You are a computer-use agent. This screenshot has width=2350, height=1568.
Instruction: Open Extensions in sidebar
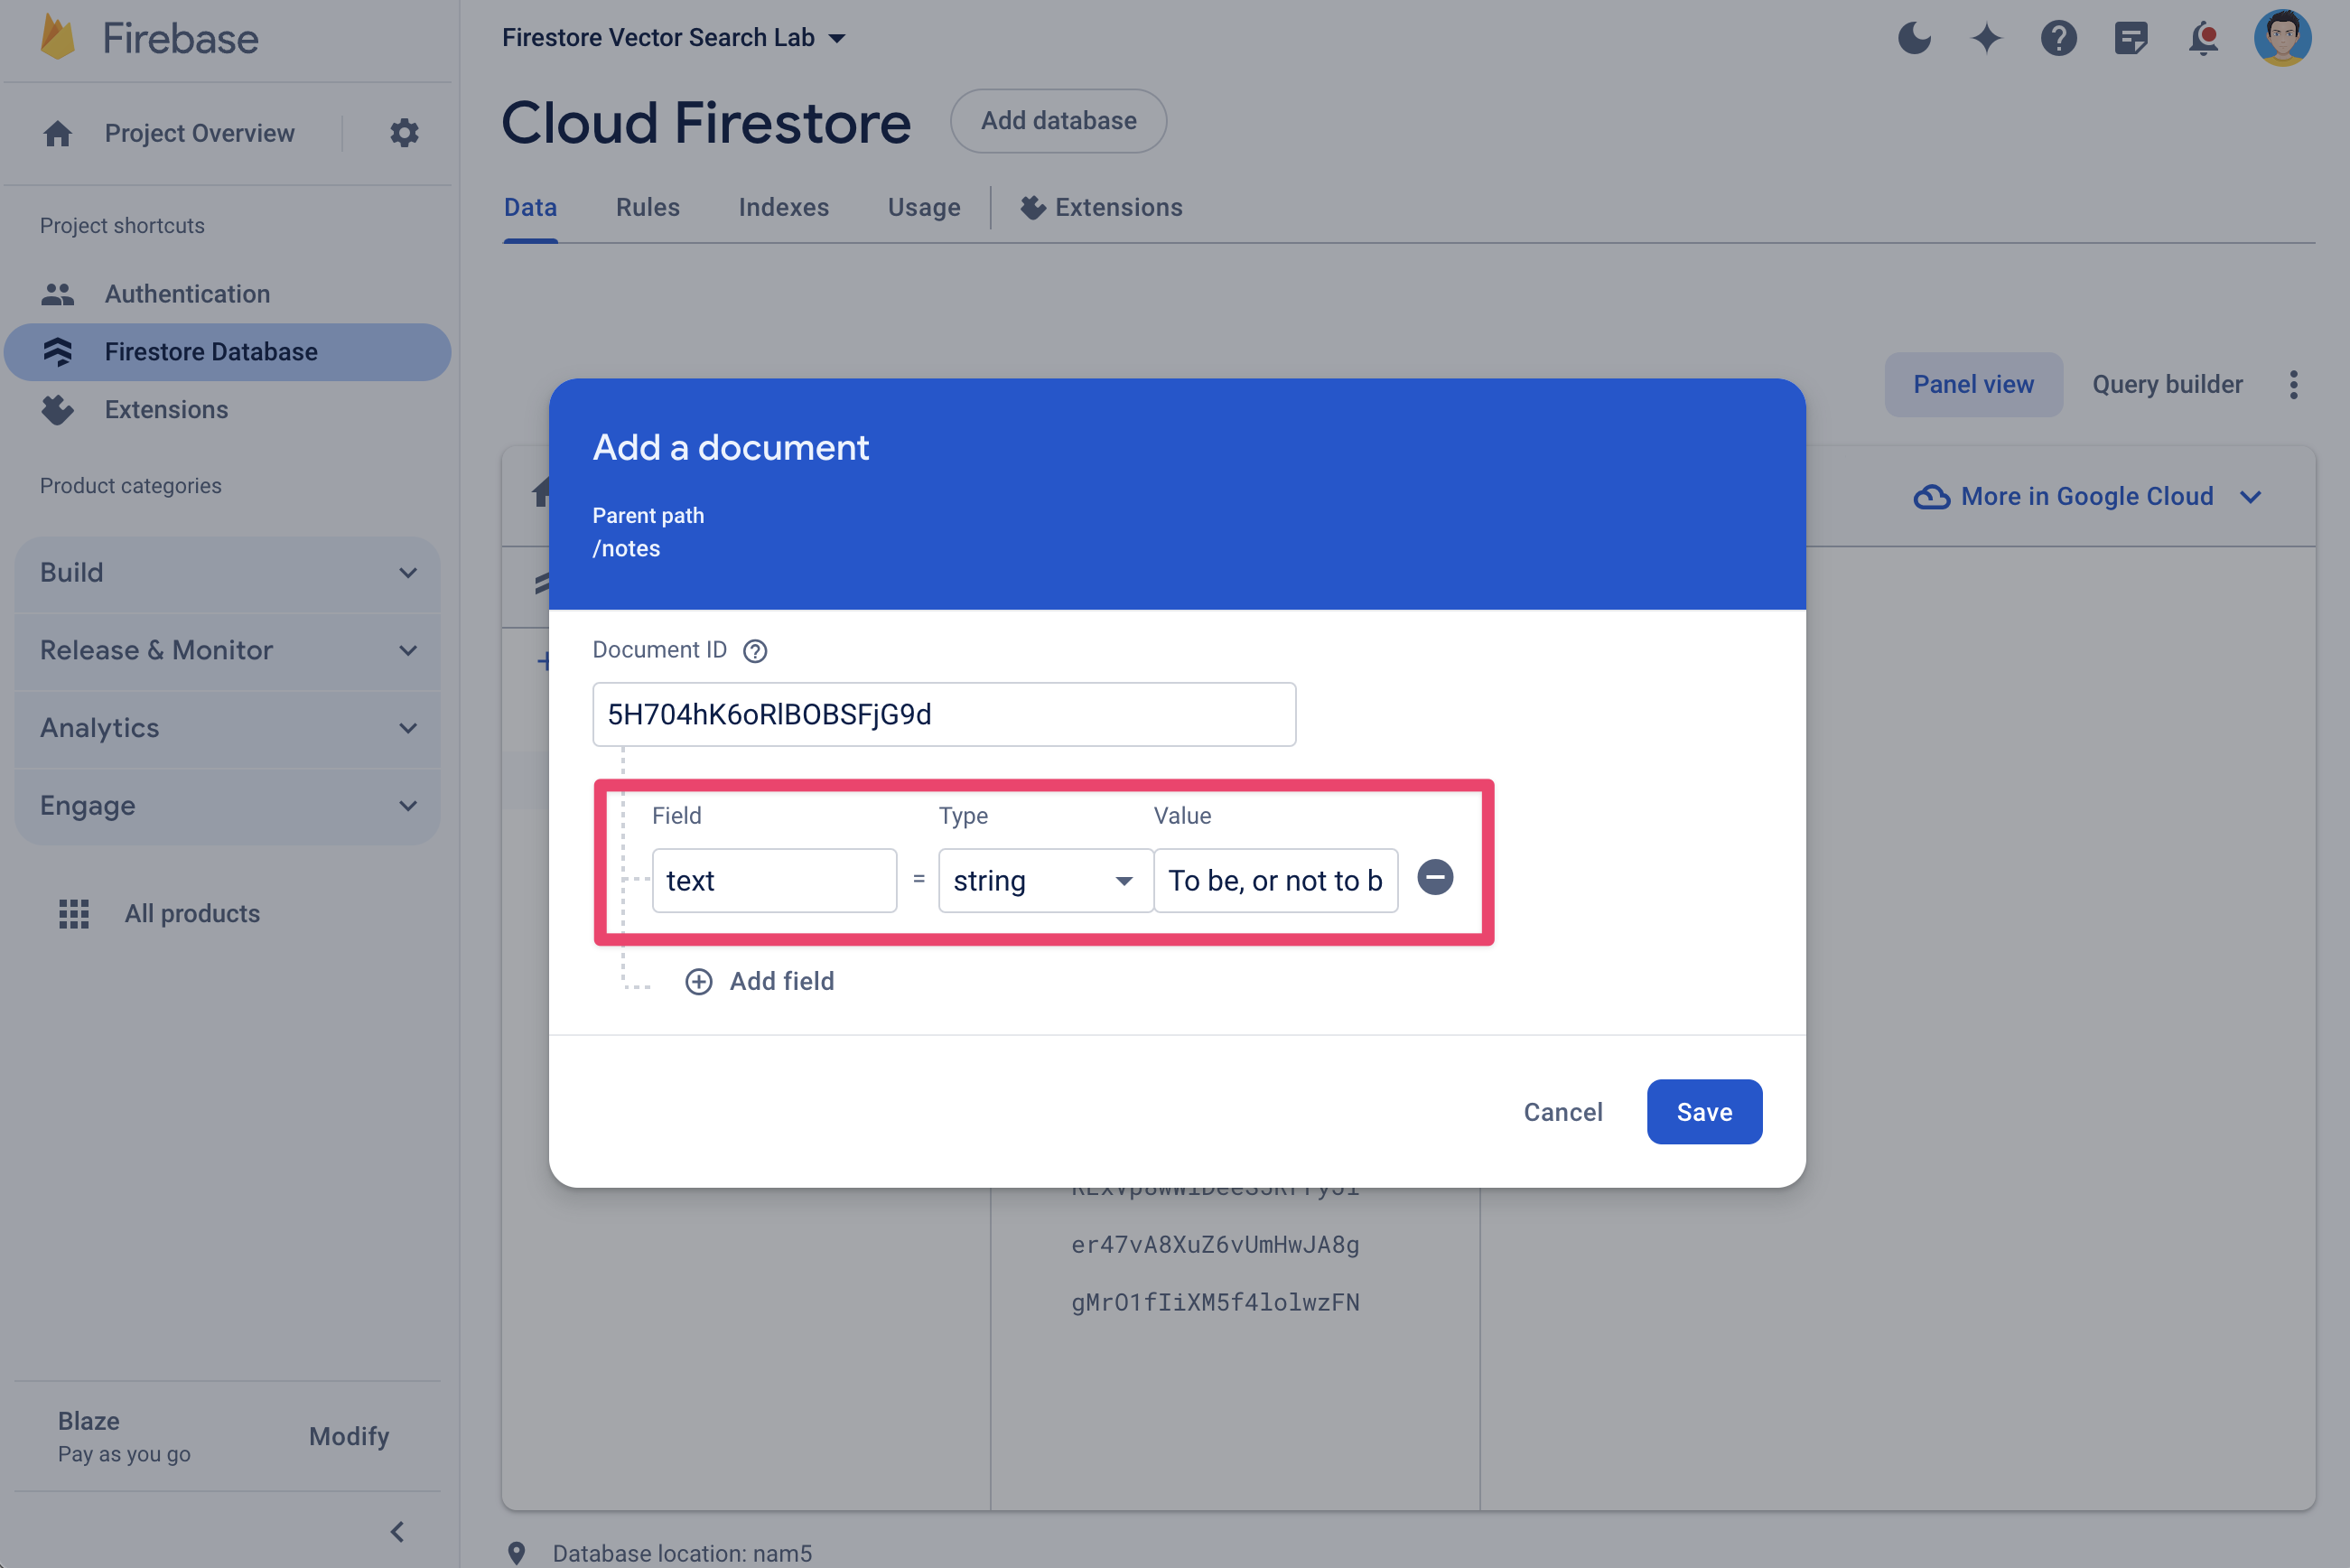164,407
